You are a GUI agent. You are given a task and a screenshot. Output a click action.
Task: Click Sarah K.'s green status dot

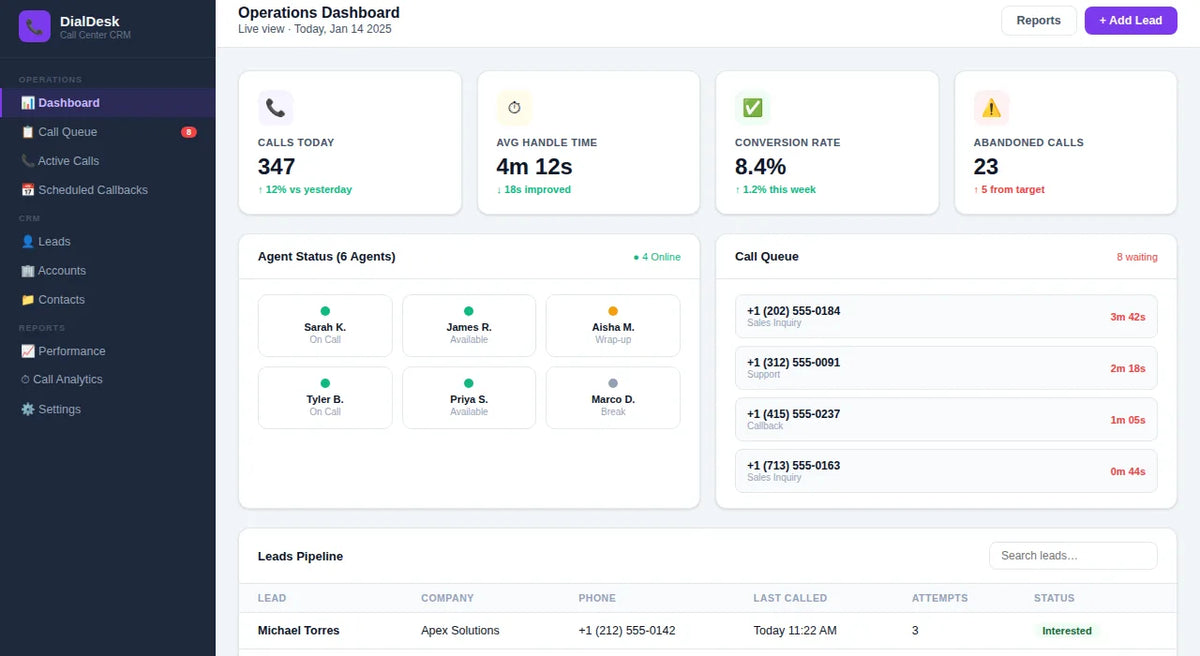[325, 311]
